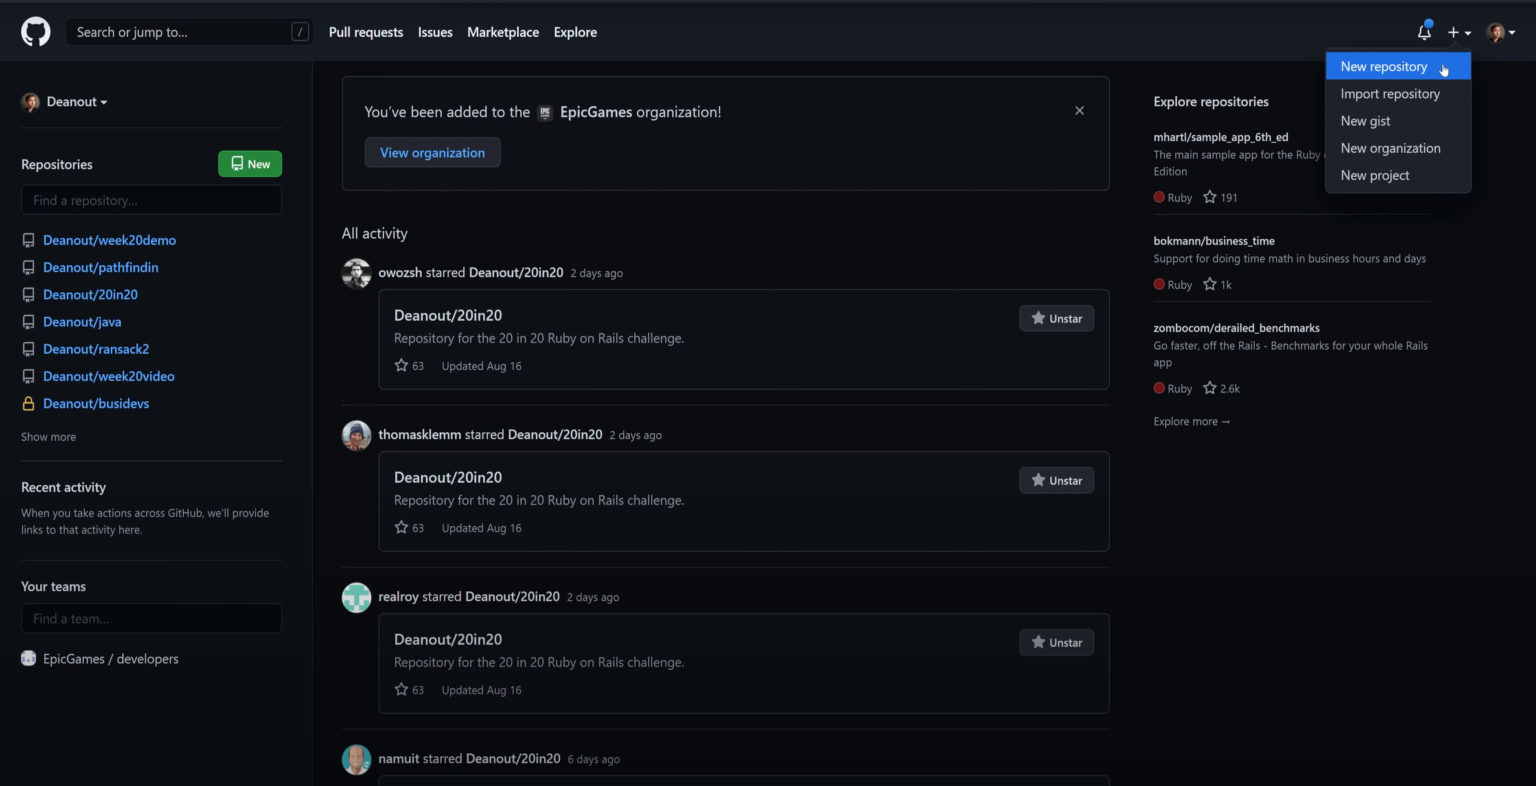Click the lock icon beside Deanout/busidevs

tap(28, 404)
